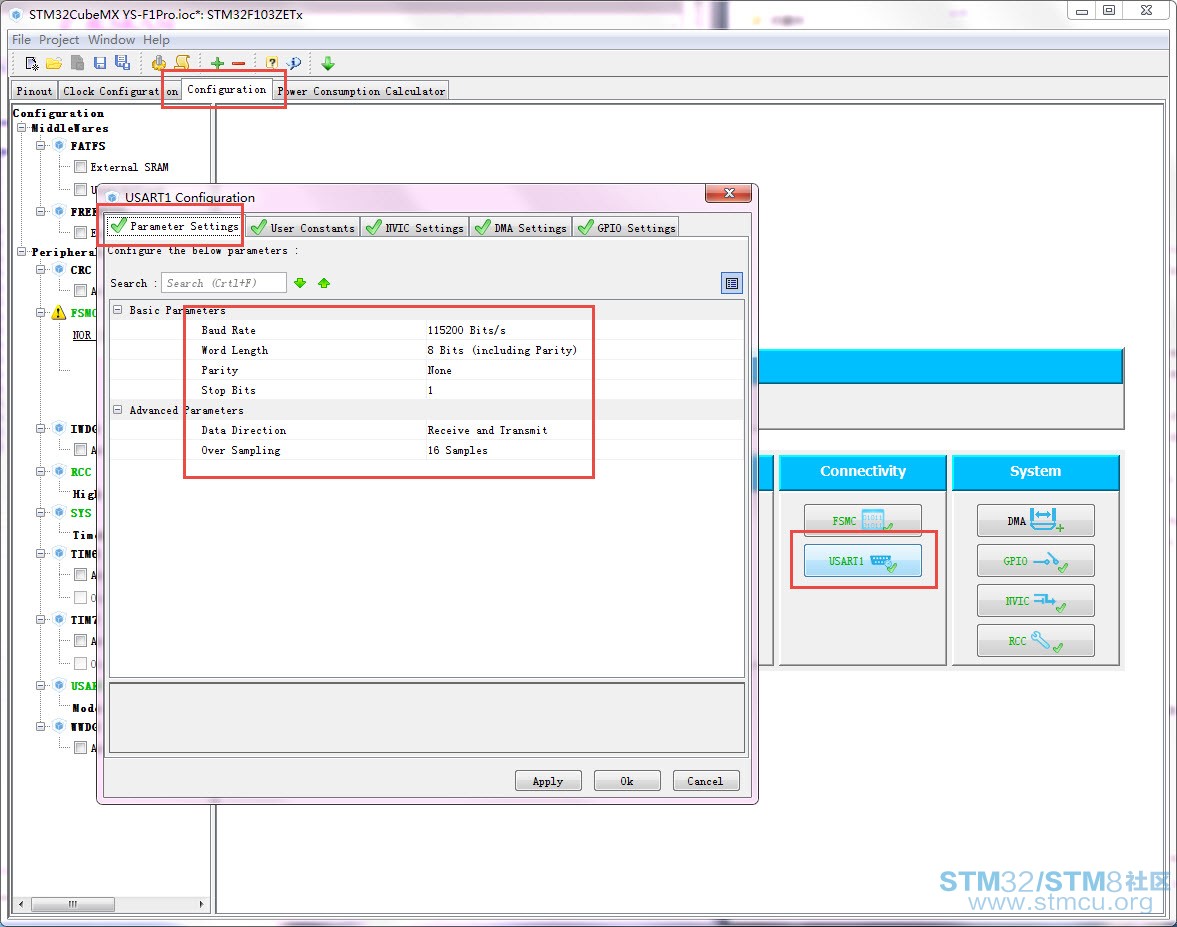Open DMA in the System panel
Image resolution: width=1177 pixels, height=927 pixels.
coord(1035,520)
